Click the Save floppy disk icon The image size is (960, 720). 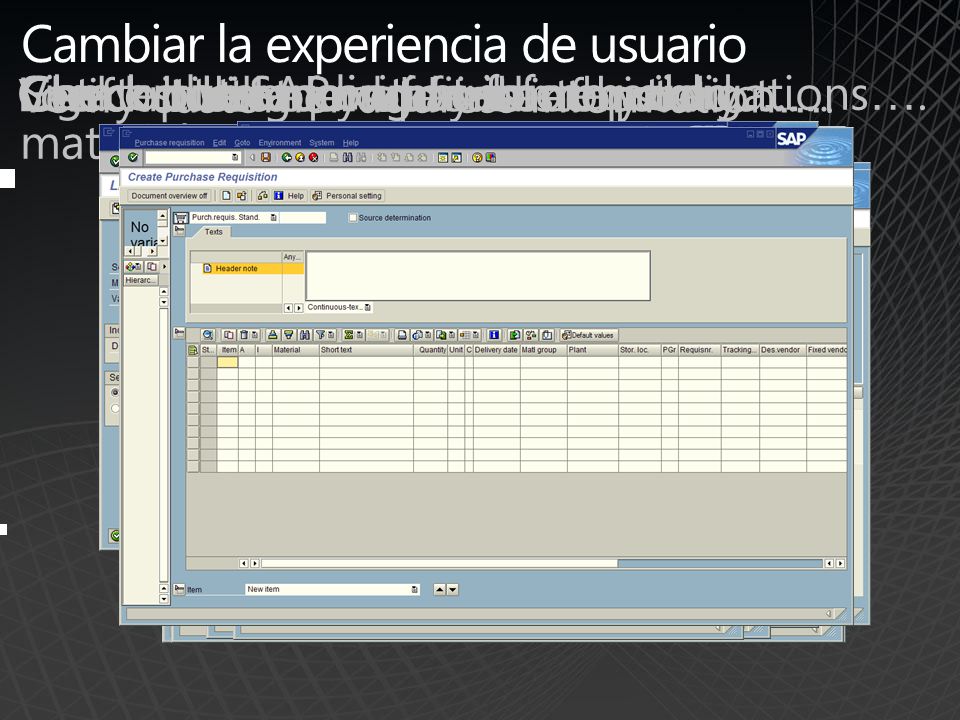pos(266,157)
